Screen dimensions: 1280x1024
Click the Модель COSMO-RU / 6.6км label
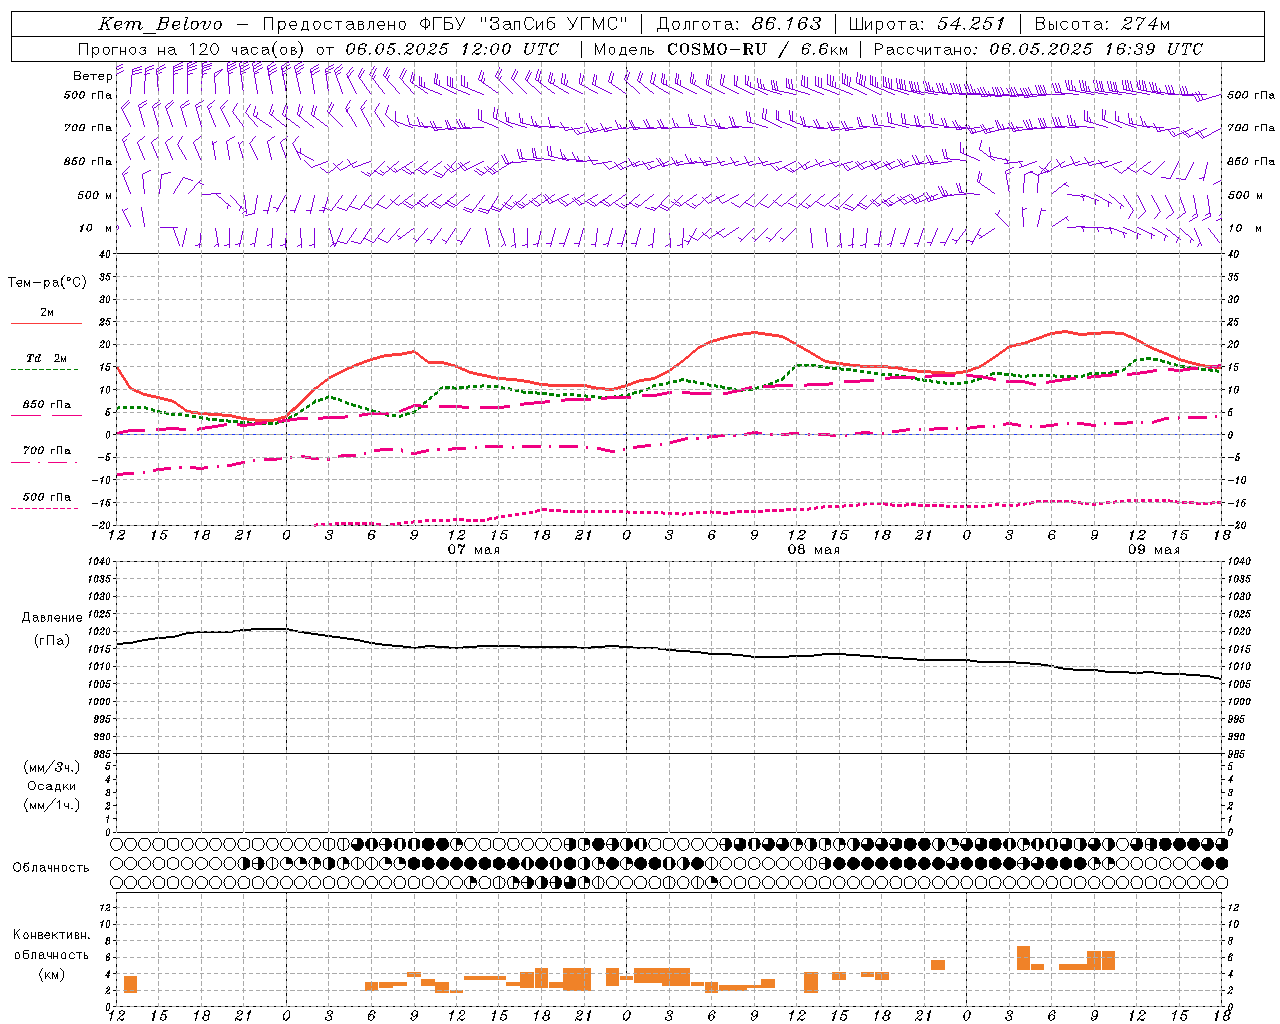point(721,49)
